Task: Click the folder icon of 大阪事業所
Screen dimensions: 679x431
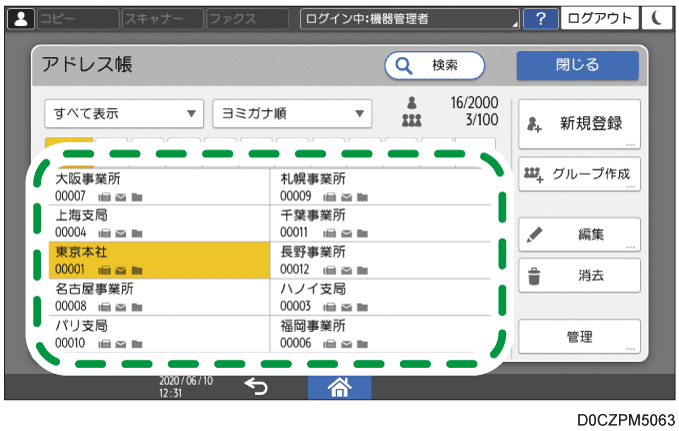Action: pyautogui.click(x=137, y=198)
